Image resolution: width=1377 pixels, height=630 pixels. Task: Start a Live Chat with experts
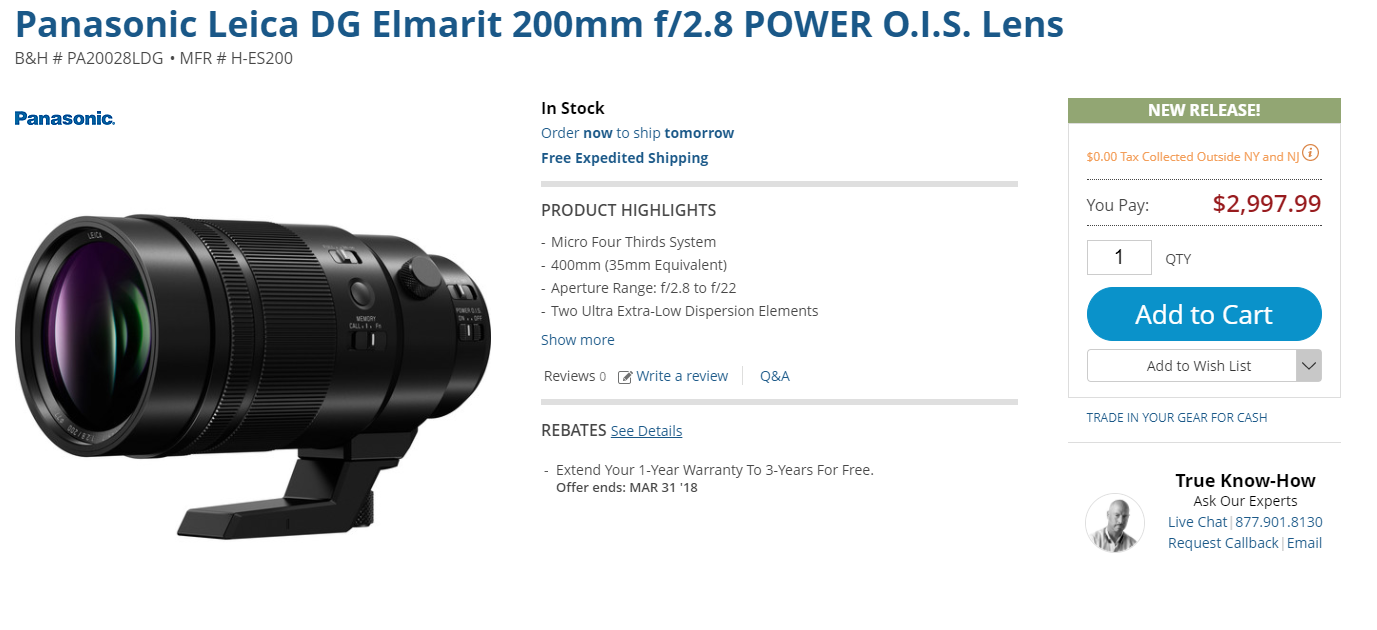[x=1197, y=522]
